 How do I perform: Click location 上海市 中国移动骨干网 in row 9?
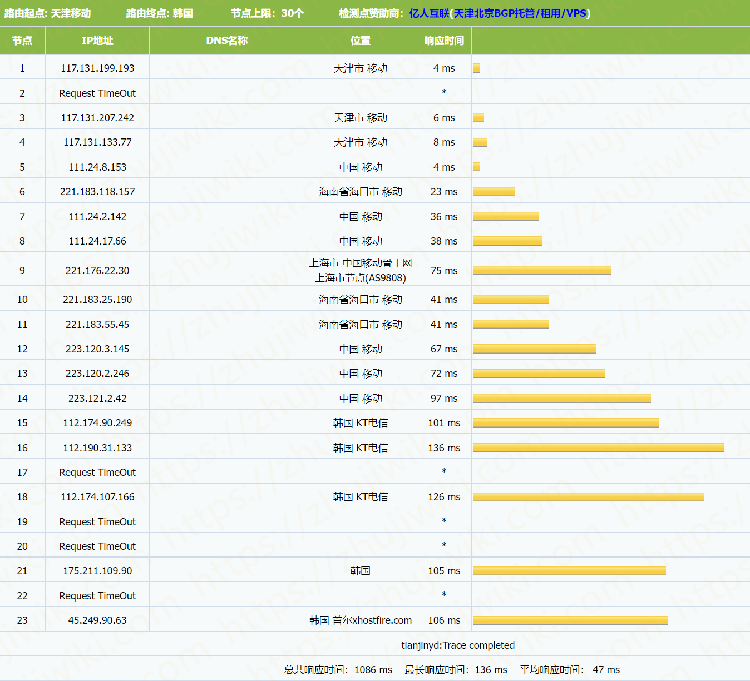[x=360, y=264]
